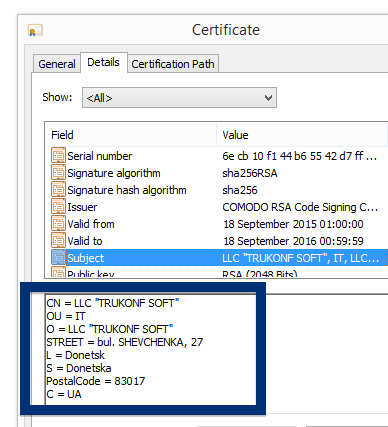Click the Signature algorithm field icon
Image resolution: width=388 pixels, height=427 pixels.
click(58, 173)
